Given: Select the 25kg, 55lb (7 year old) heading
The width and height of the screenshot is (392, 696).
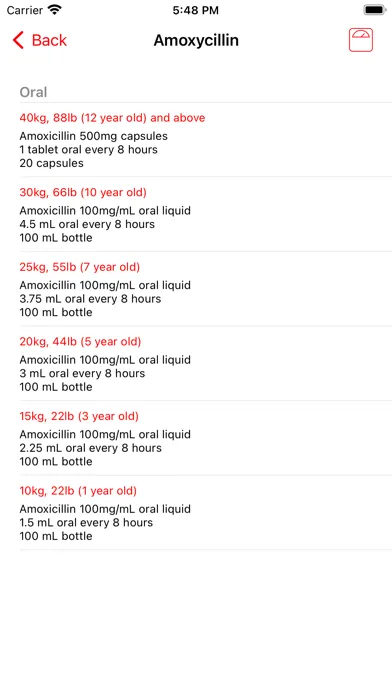Looking at the screenshot, I should (80, 267).
